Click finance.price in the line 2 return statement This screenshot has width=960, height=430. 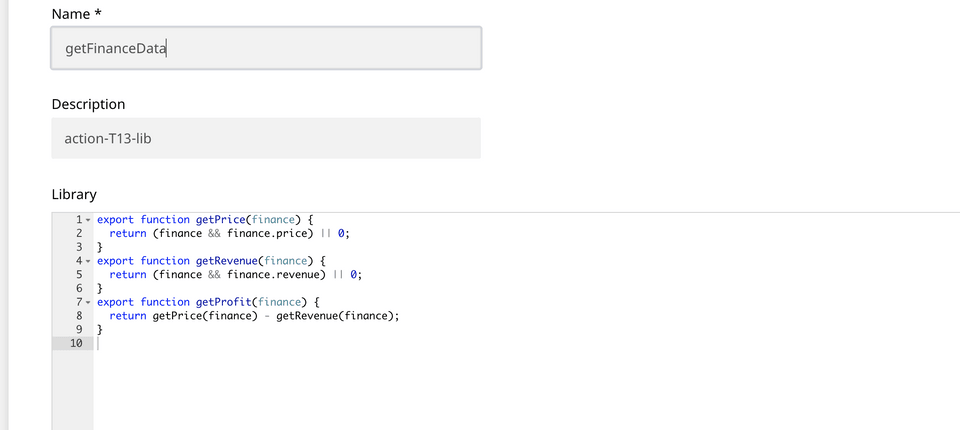(267, 233)
